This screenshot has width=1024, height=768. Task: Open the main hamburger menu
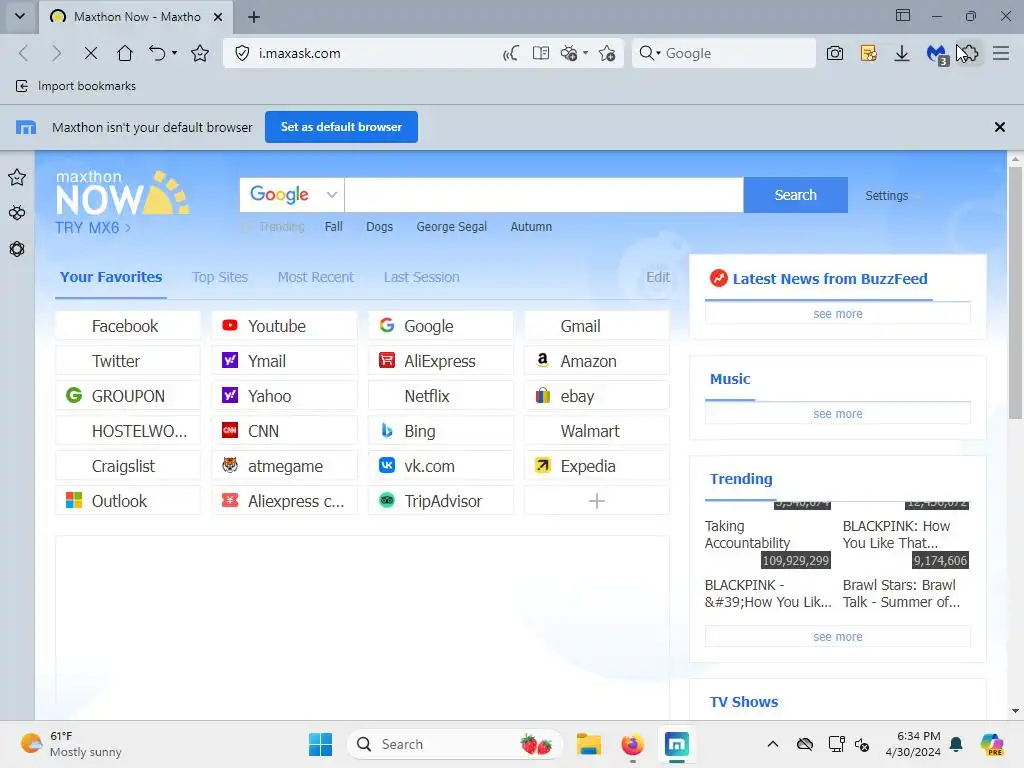point(1000,53)
